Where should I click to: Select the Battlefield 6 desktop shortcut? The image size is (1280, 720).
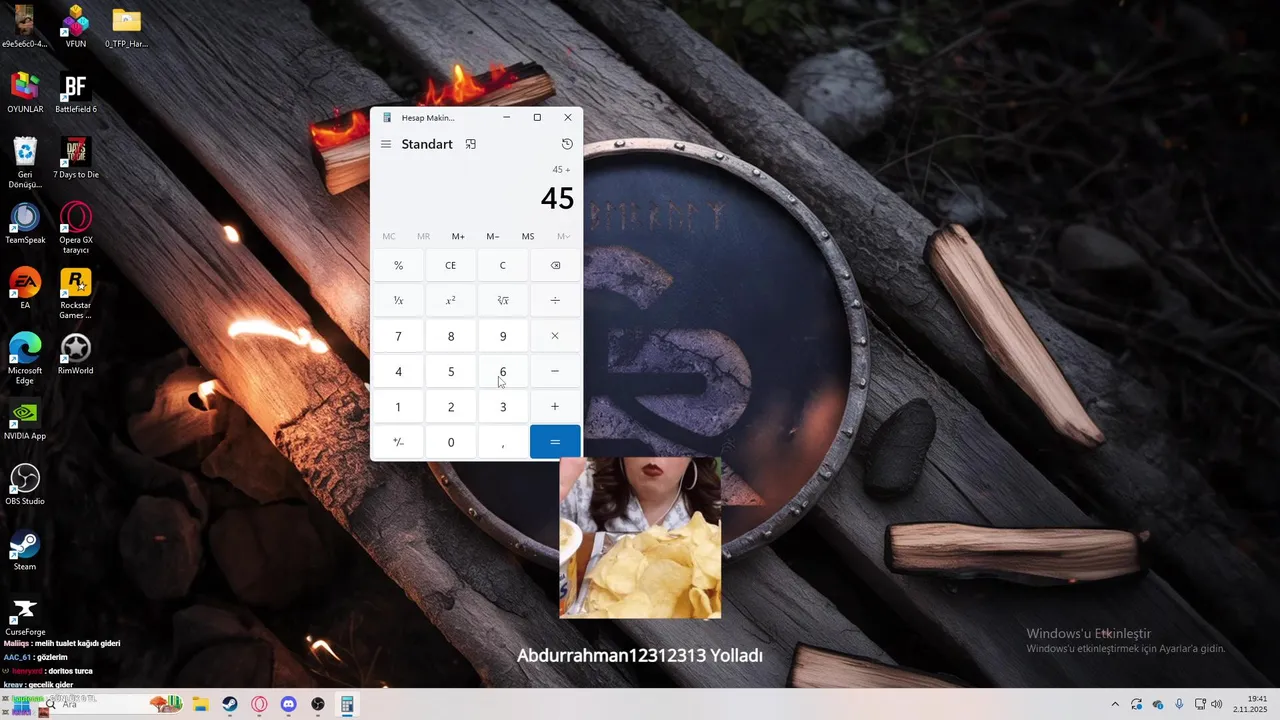[x=75, y=92]
